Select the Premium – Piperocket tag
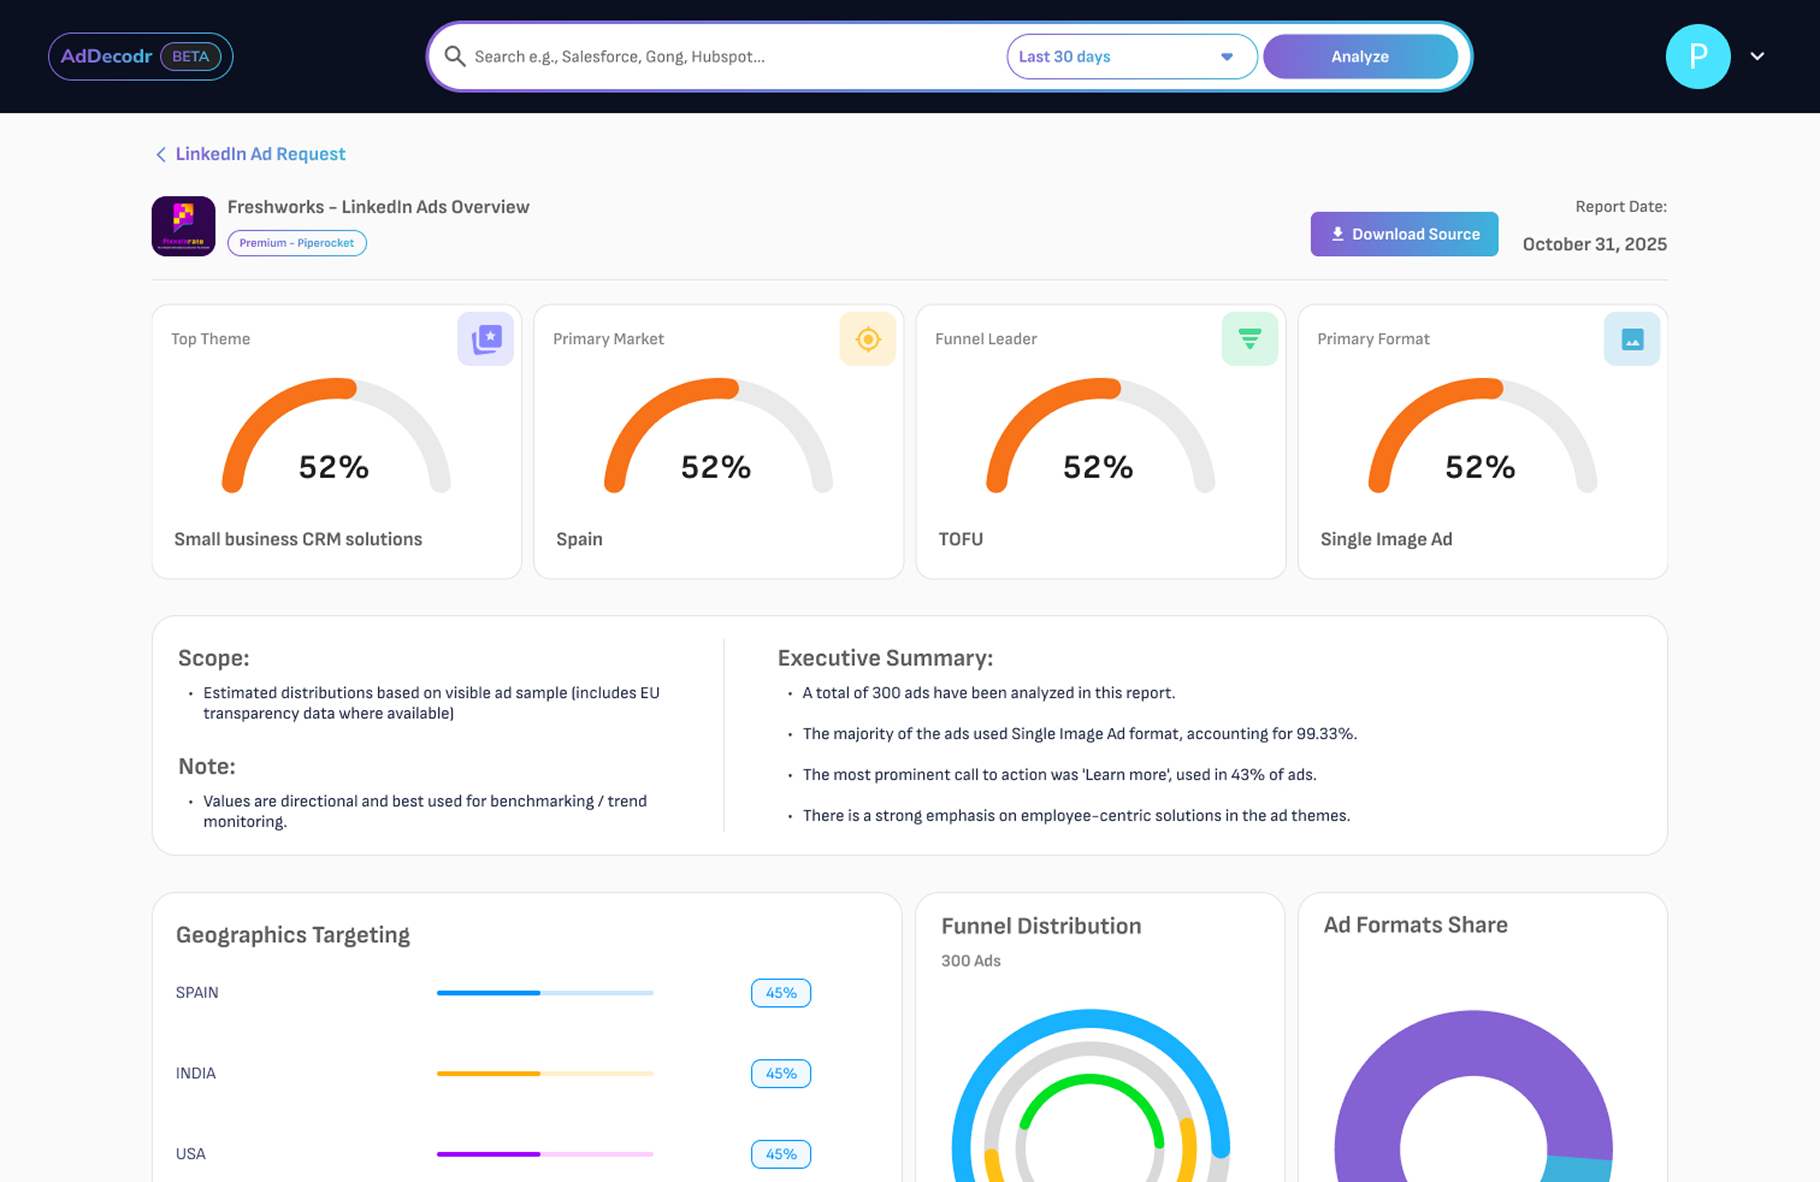The image size is (1820, 1182). (296, 242)
